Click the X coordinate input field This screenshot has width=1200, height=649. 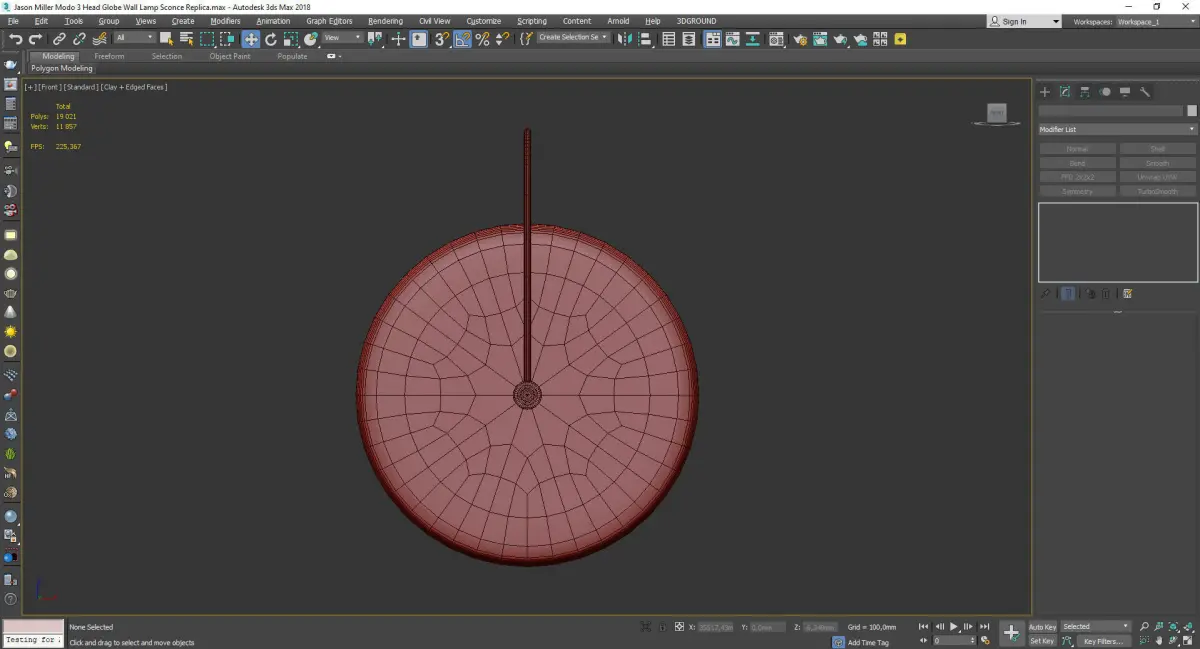tap(715, 627)
